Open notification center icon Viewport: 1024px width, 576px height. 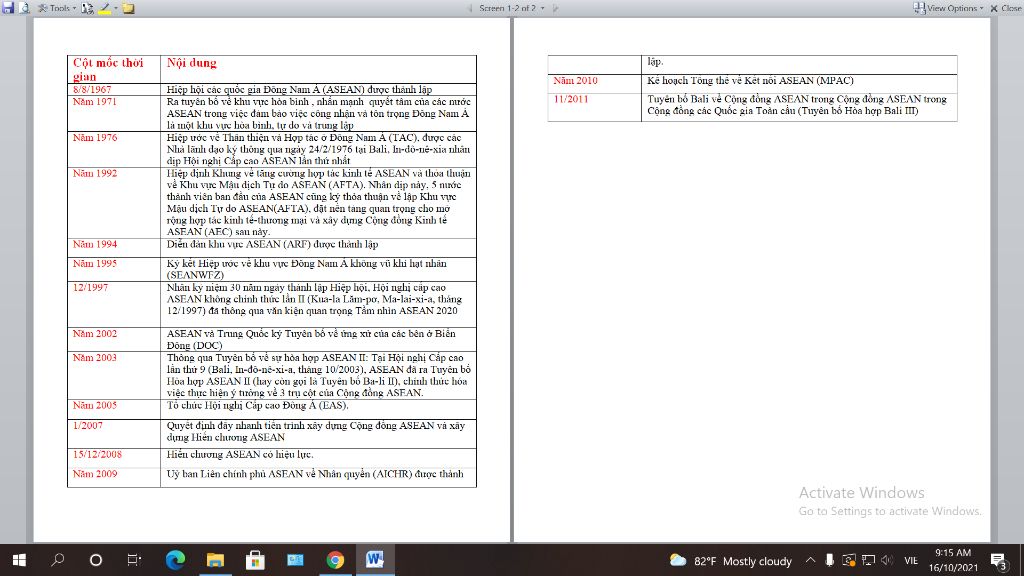click(999, 560)
